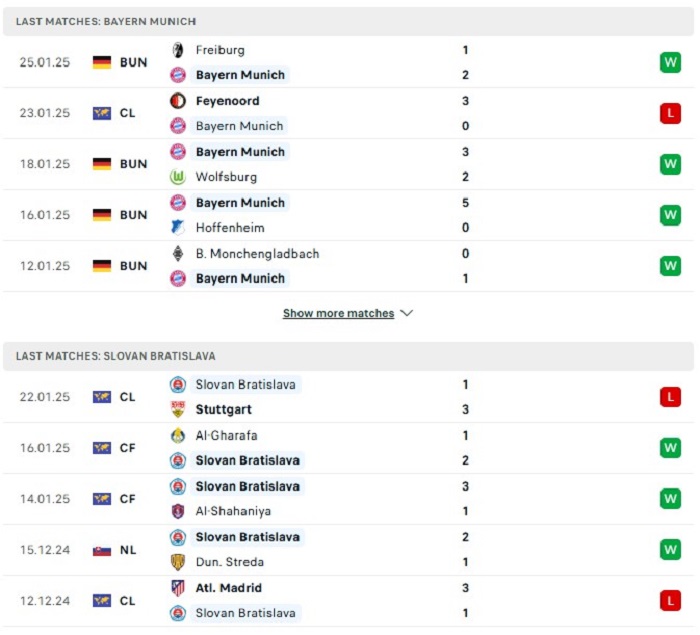700x635 pixels.
Task: Click the Stuttgart club crest icon
Action: tap(178, 409)
